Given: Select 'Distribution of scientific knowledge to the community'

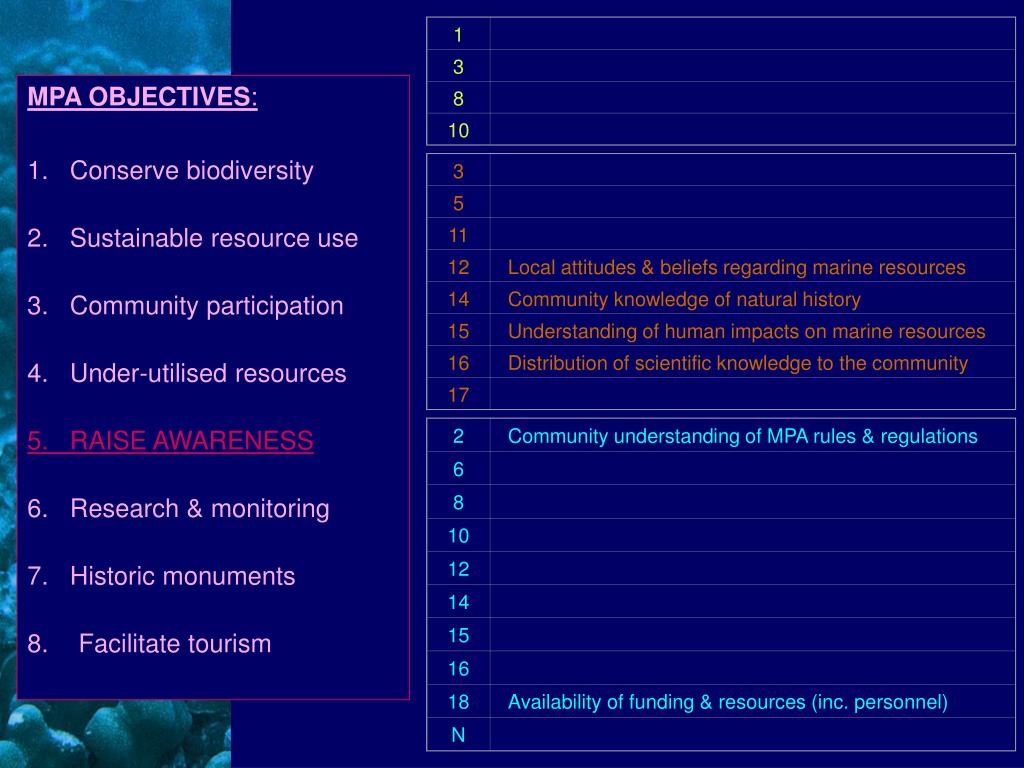Looking at the screenshot, I should pos(738,363).
